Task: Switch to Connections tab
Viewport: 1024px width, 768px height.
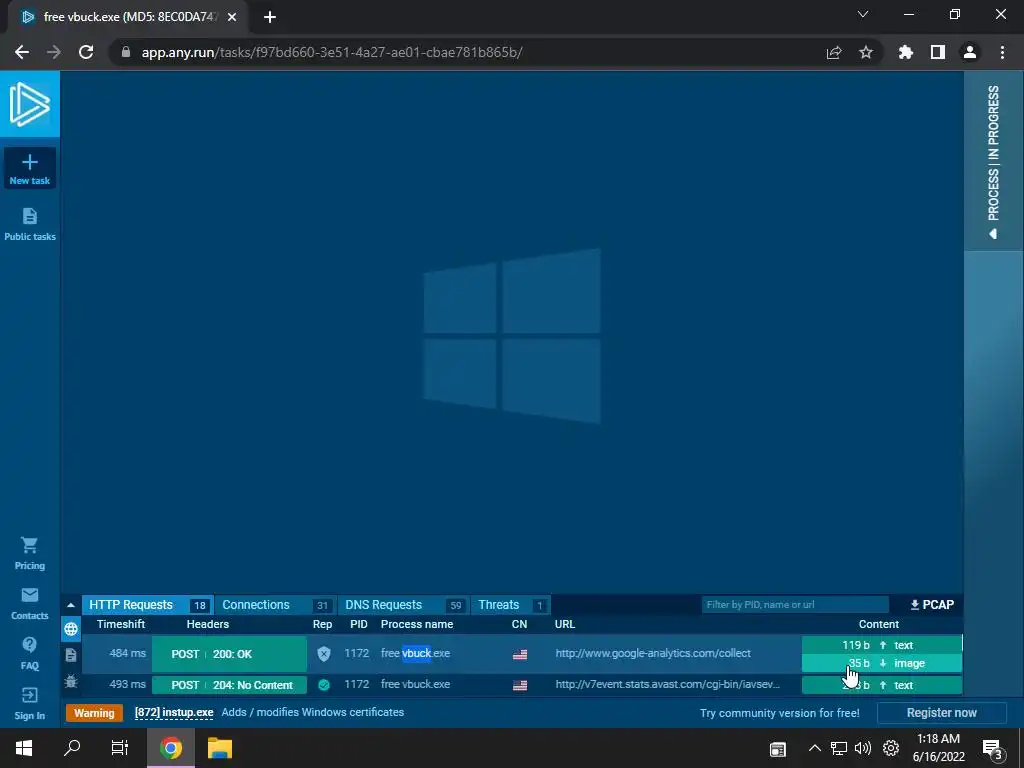Action: point(275,605)
